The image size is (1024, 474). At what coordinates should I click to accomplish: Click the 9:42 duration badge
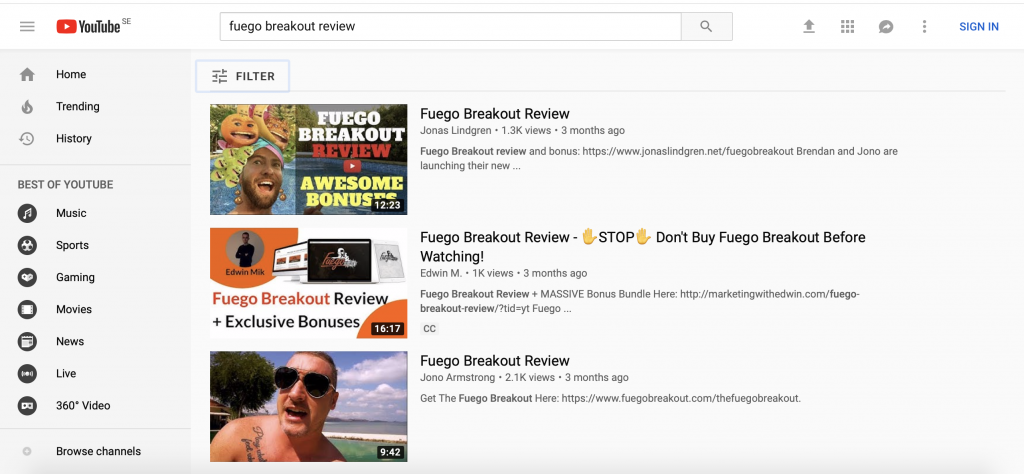point(390,452)
